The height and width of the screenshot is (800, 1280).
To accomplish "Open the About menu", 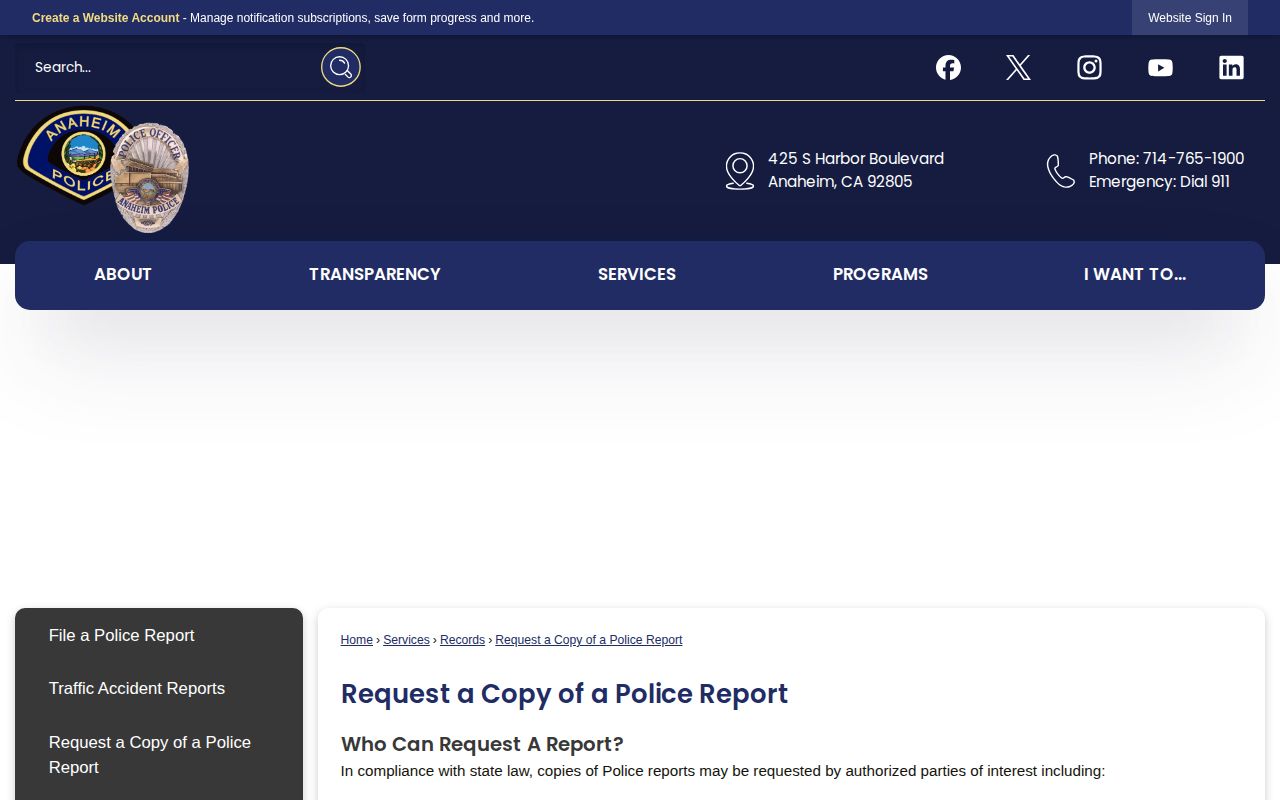I will pos(123,275).
